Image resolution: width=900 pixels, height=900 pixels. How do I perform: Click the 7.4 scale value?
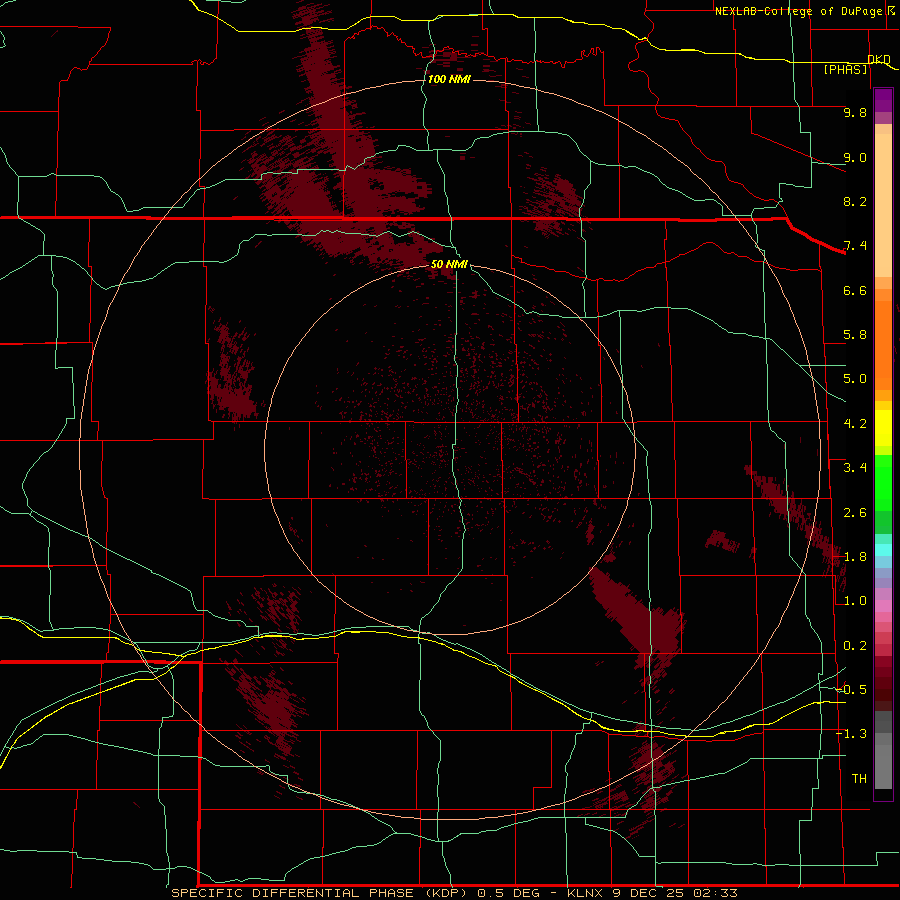click(855, 246)
